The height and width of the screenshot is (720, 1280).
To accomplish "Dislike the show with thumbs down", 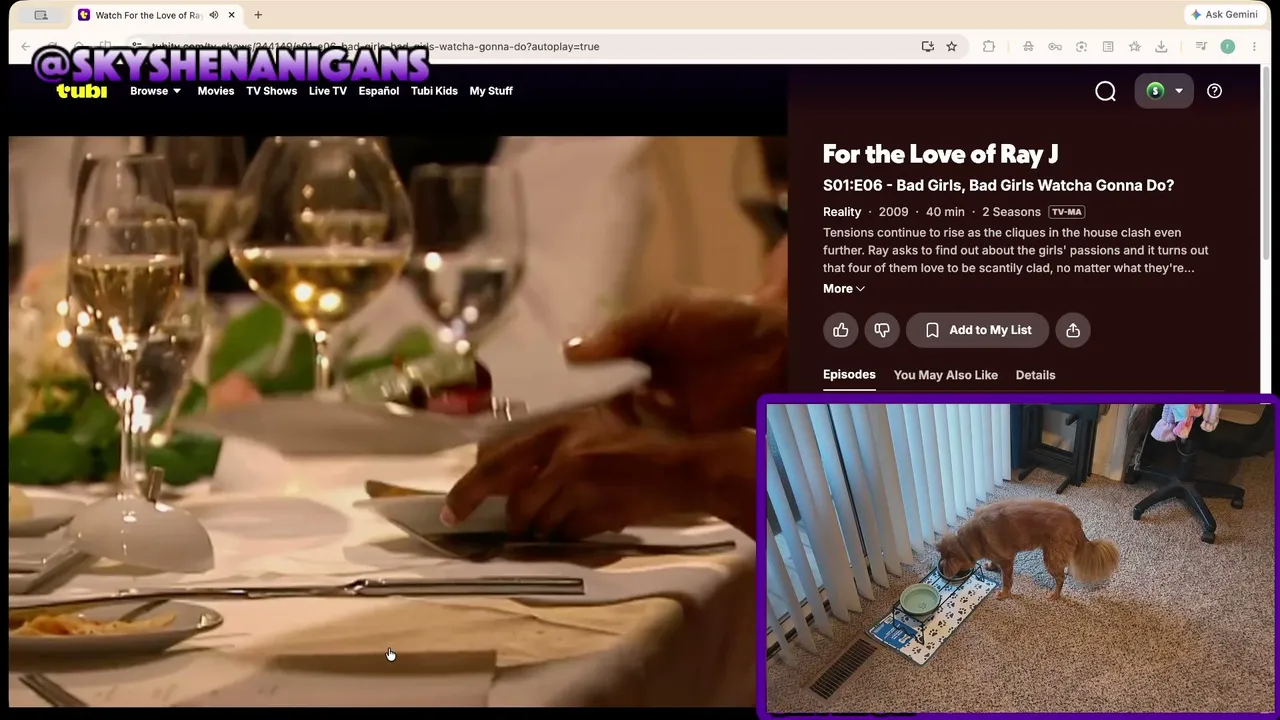I will [882, 330].
